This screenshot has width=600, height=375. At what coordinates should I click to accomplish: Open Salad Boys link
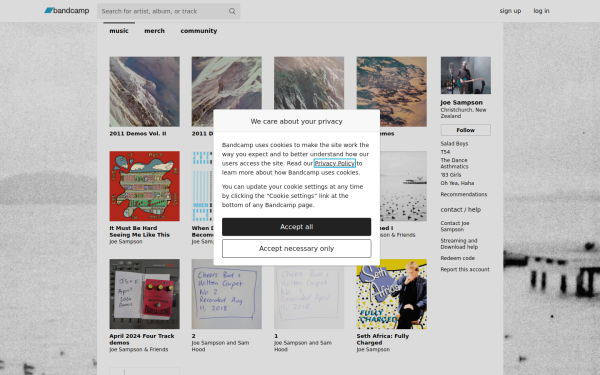click(x=454, y=143)
